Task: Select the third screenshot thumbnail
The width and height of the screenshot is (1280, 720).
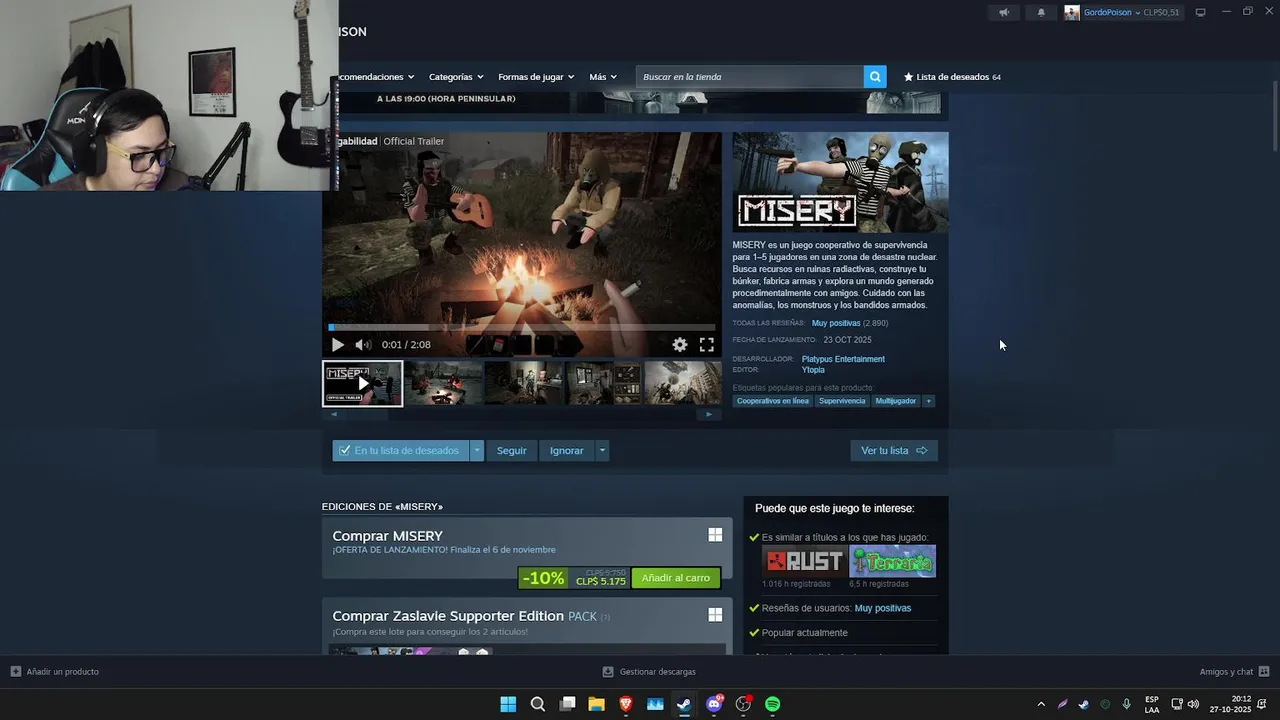Action: coord(523,383)
